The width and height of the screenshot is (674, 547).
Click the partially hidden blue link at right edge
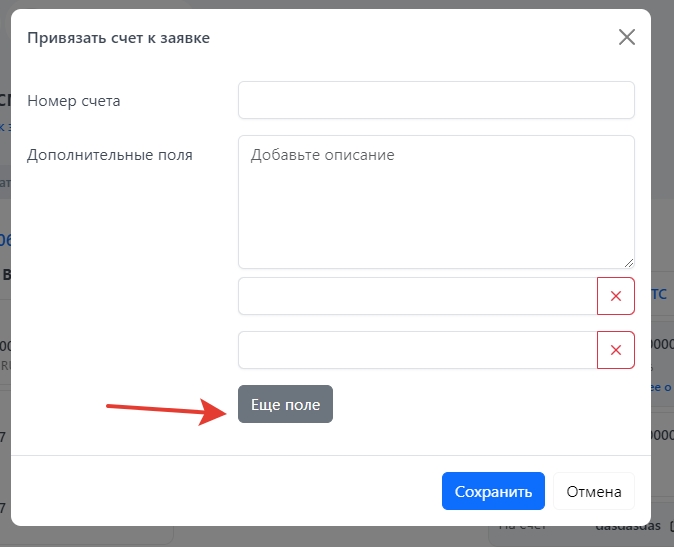[x=662, y=387]
